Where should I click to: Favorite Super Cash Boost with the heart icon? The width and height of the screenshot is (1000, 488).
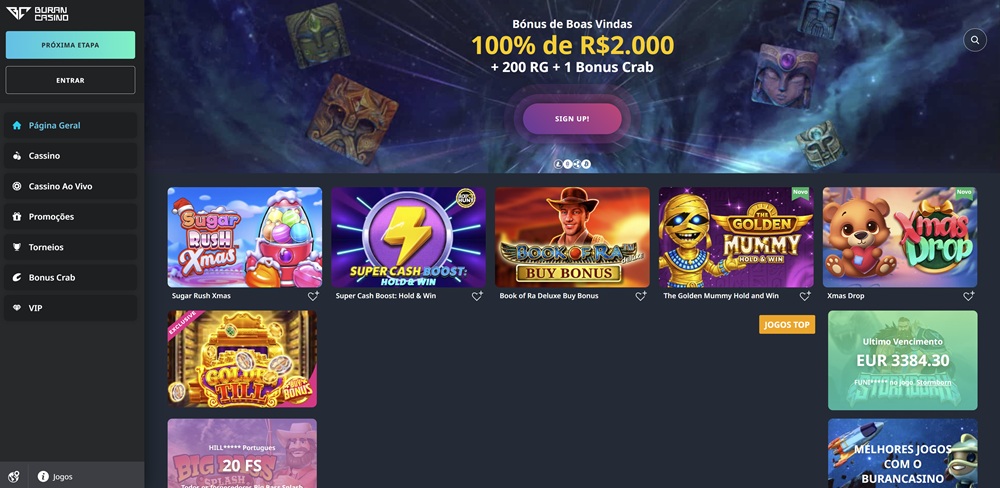tap(477, 296)
